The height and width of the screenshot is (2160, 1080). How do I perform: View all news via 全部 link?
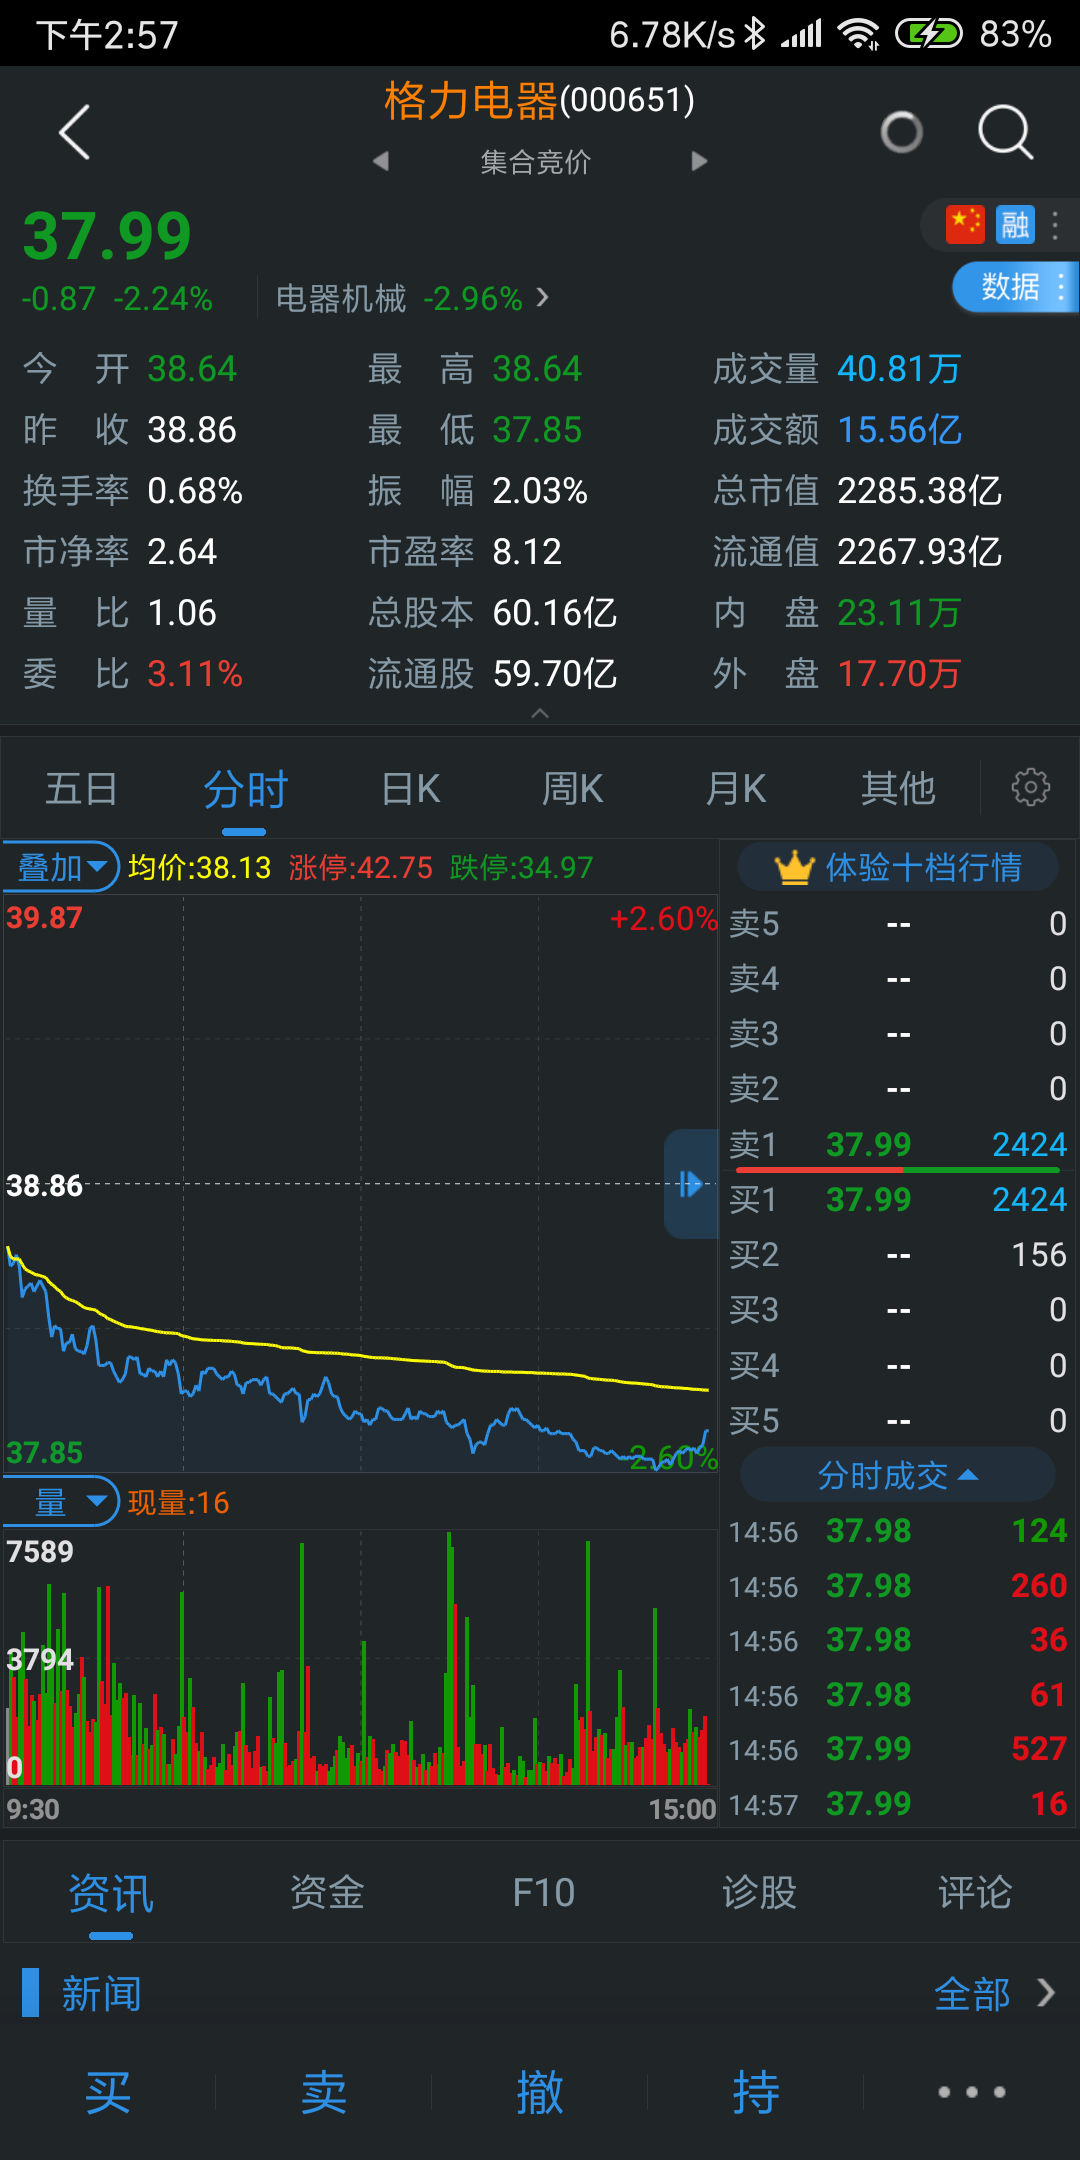[994, 1994]
